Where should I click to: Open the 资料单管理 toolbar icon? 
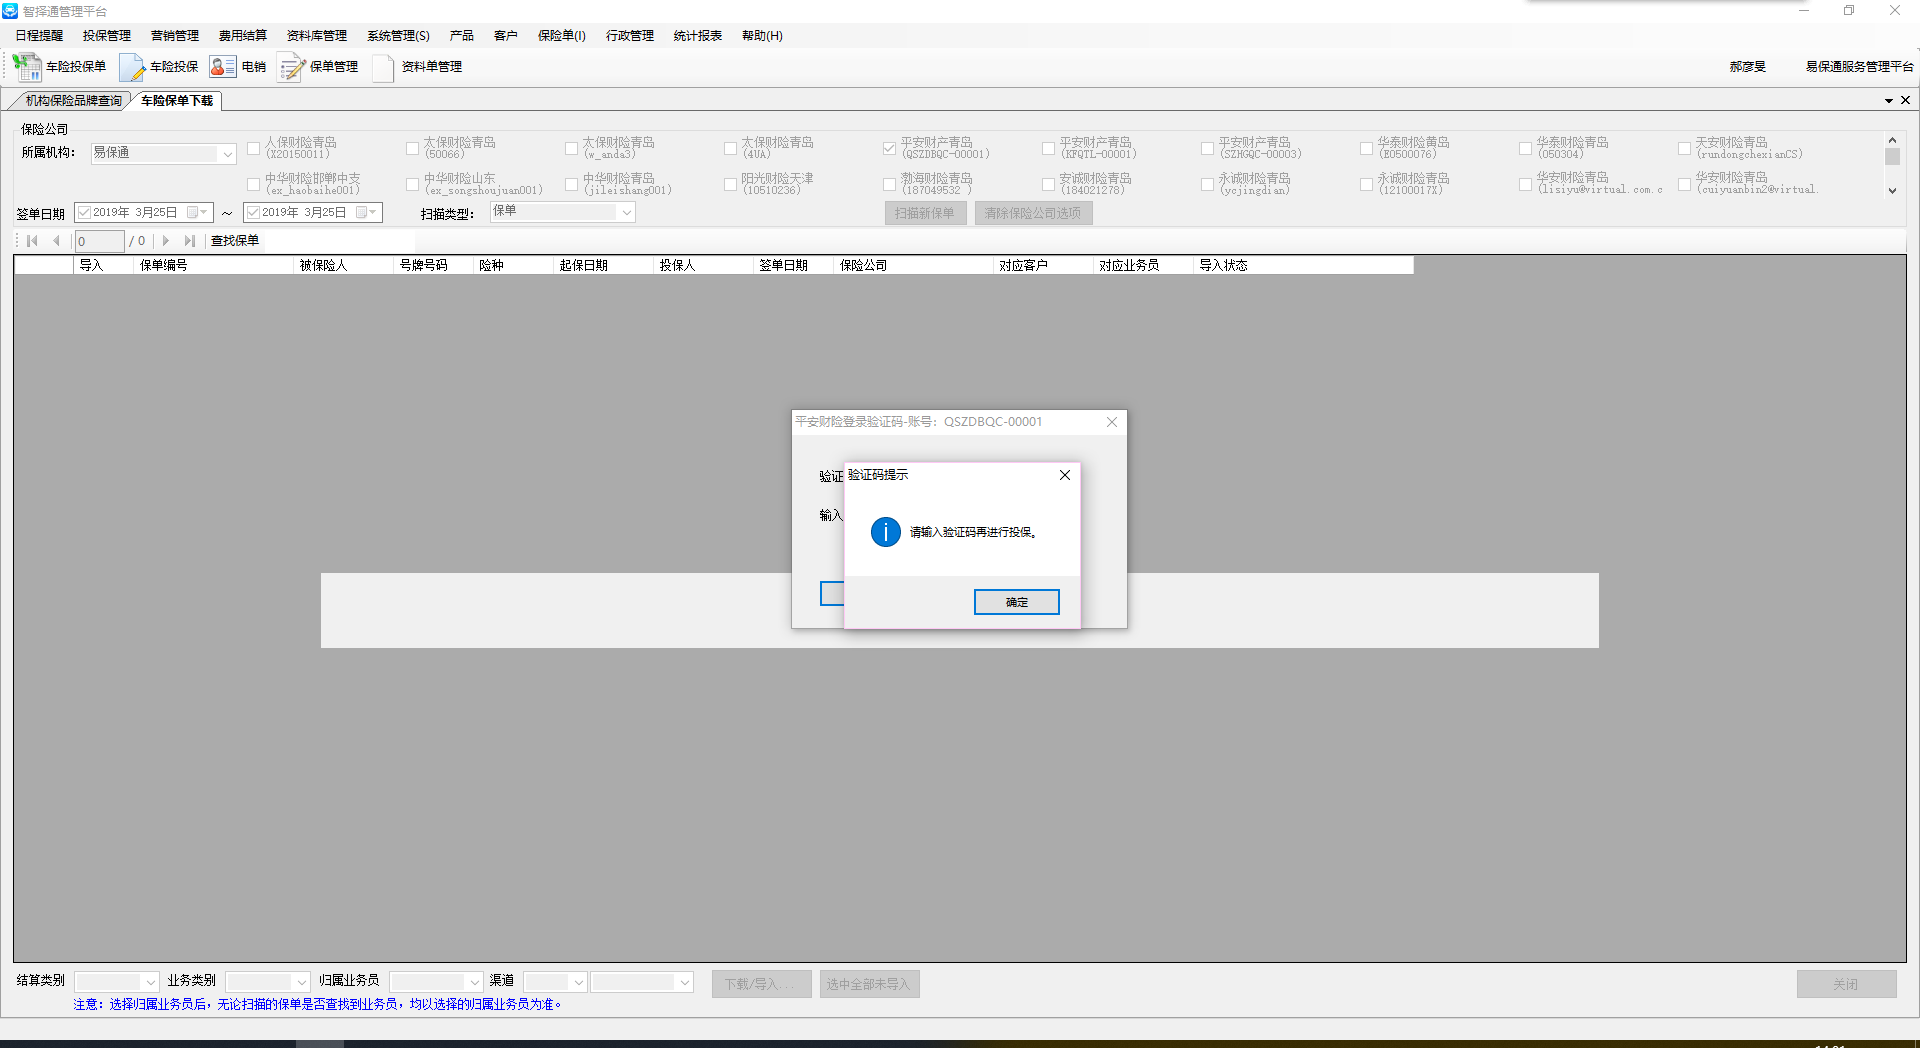(x=417, y=67)
